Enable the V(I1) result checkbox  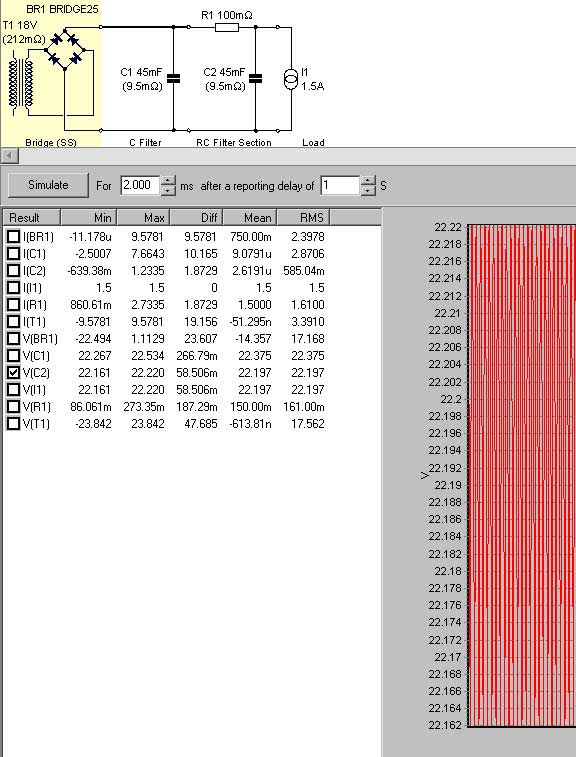click(14, 390)
